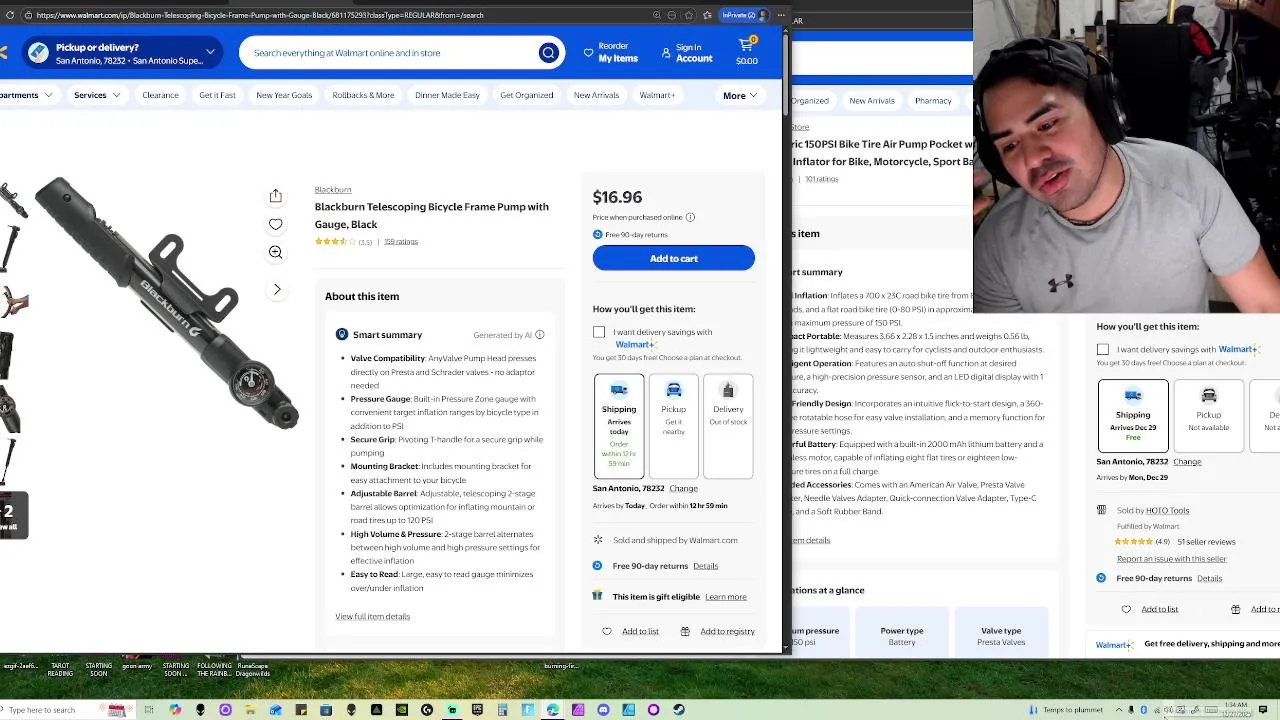1280x720 pixels.
Task: Open Rollbacks & More tab
Action: 363,95
